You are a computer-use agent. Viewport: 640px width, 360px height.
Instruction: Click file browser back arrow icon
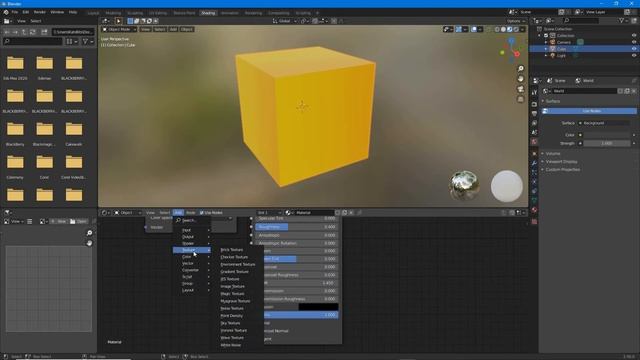[x=7, y=32]
